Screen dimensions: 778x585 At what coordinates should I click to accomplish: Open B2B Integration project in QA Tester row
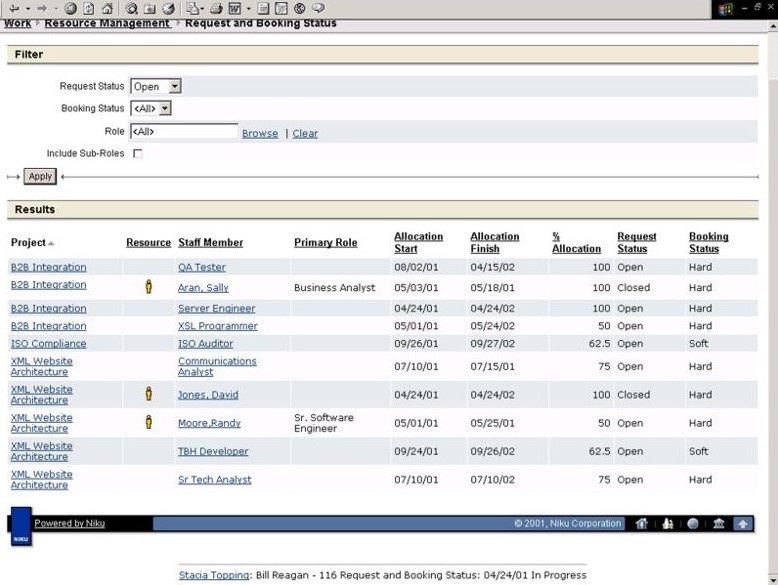[49, 267]
